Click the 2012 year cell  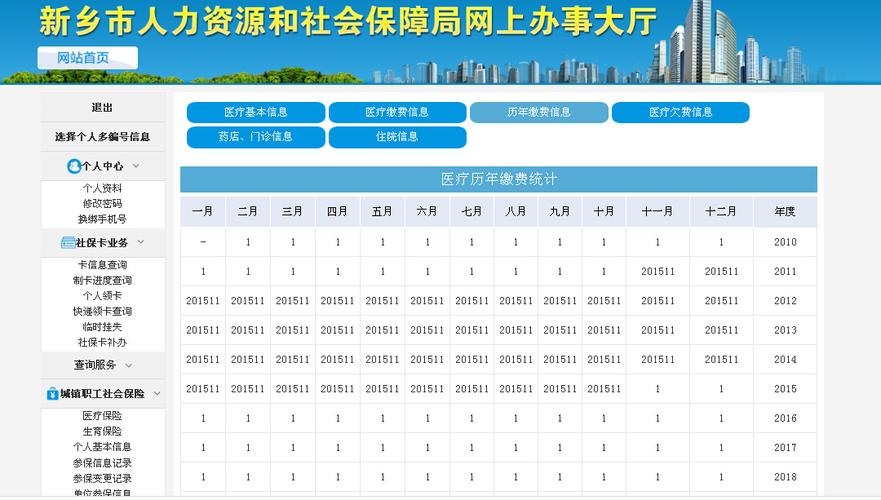click(x=785, y=301)
